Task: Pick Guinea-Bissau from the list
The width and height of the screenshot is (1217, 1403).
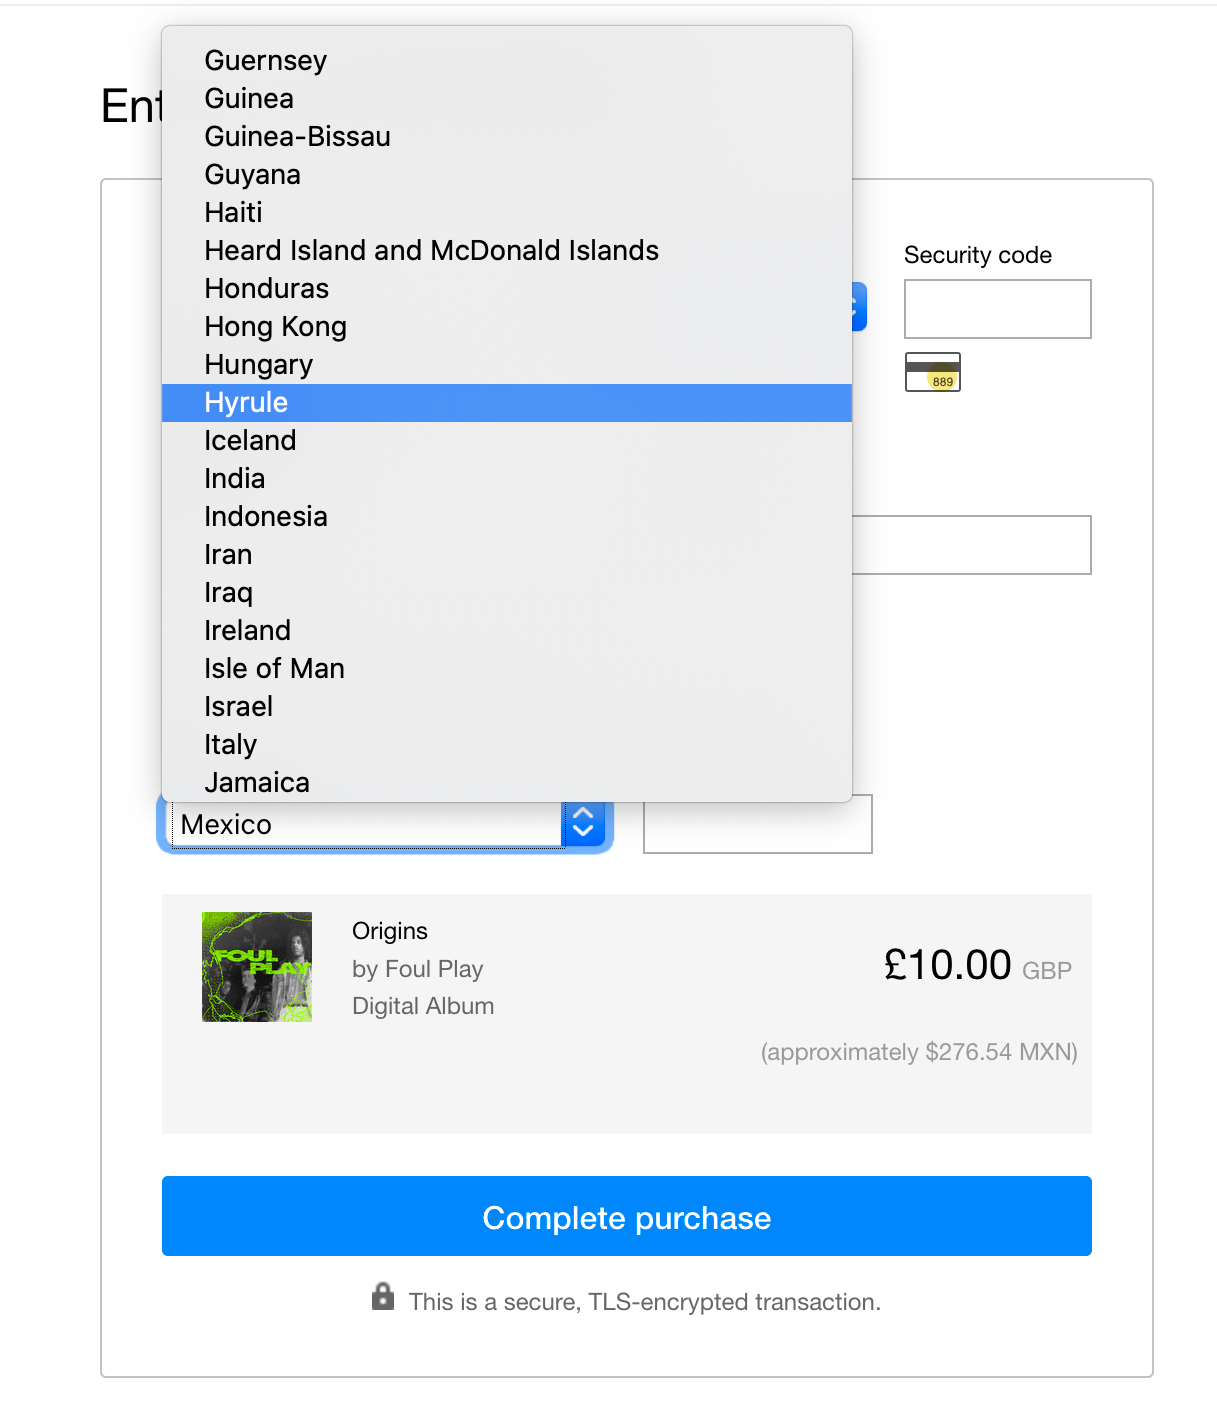Action: point(507,137)
